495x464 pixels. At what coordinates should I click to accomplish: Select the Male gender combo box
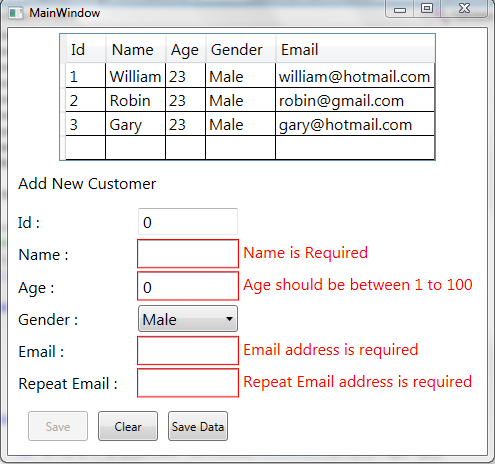tap(188, 319)
